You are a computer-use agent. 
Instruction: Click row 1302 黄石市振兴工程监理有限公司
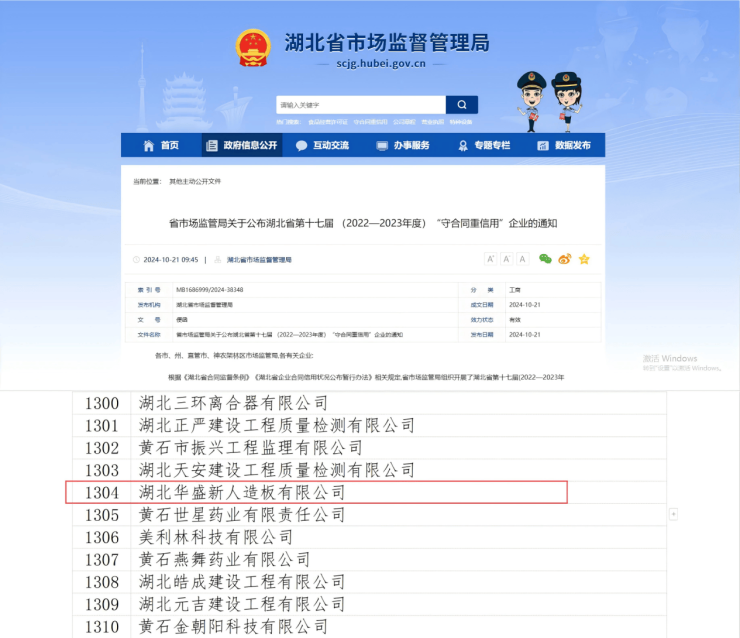pyautogui.click(x=369, y=448)
